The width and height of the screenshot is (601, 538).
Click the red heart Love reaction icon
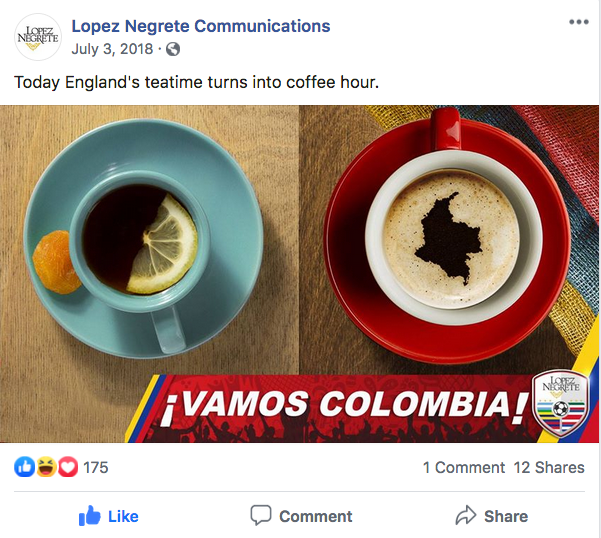[x=68, y=467]
